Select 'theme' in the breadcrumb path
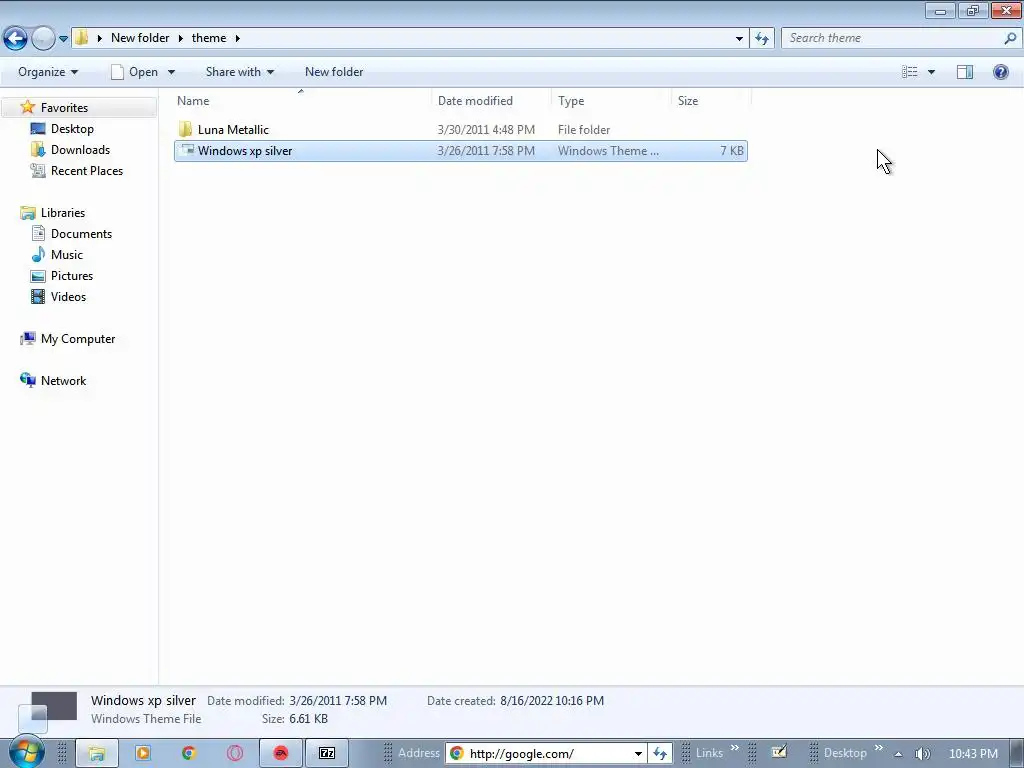Screen dimensions: 1024x768 click(x=209, y=38)
